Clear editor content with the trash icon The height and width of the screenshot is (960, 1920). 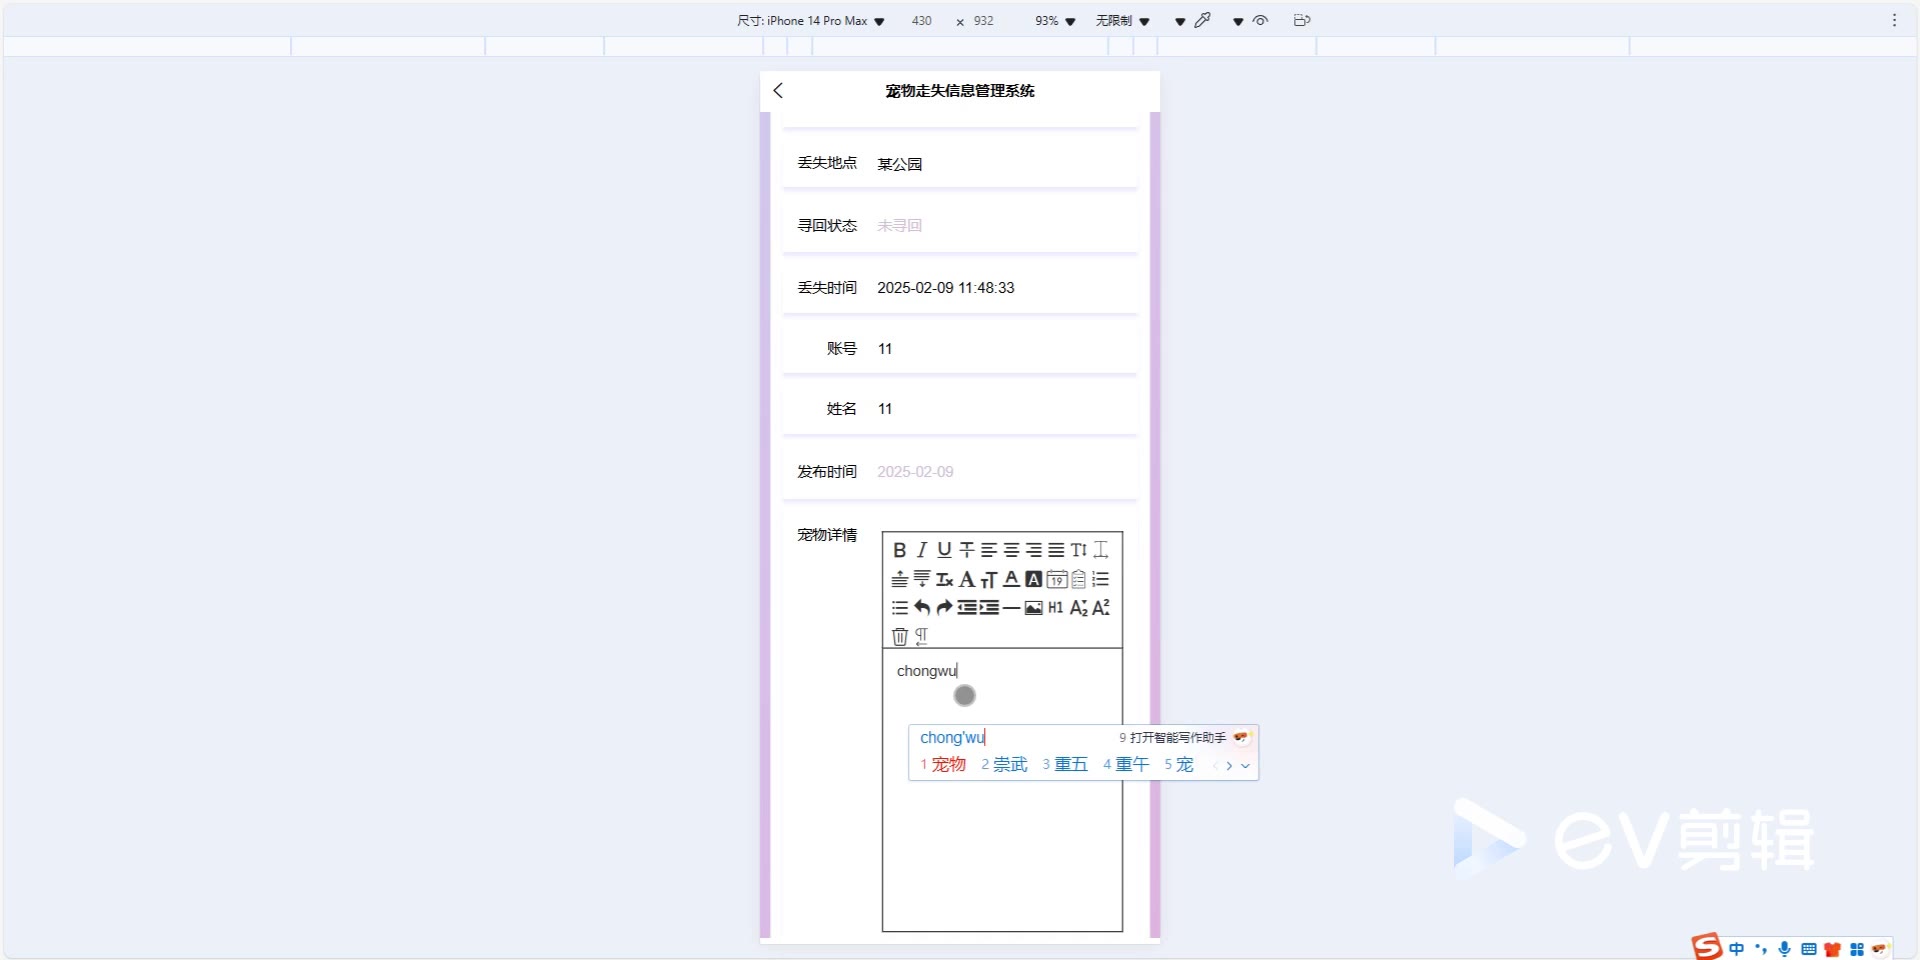899,636
